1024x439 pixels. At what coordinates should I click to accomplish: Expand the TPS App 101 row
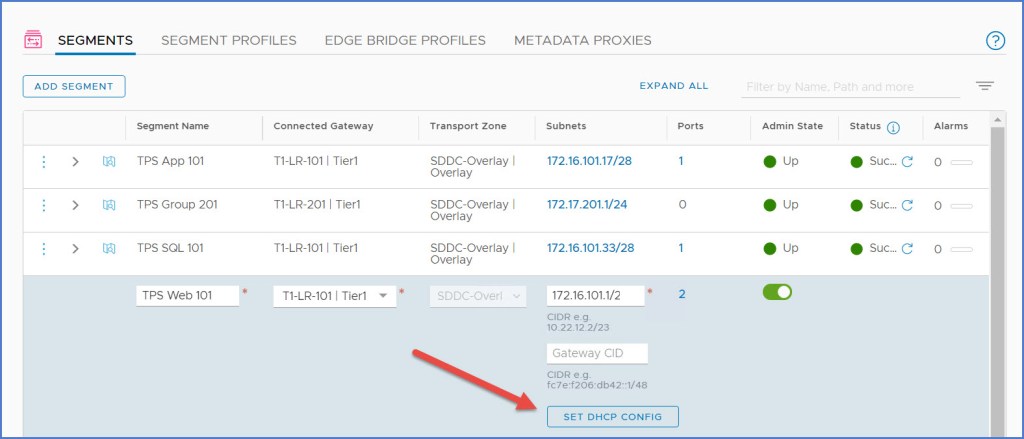tap(75, 161)
